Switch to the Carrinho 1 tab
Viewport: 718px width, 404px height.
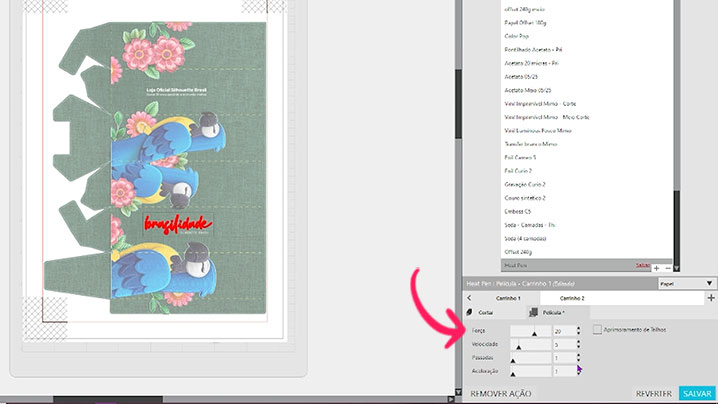[508, 298]
